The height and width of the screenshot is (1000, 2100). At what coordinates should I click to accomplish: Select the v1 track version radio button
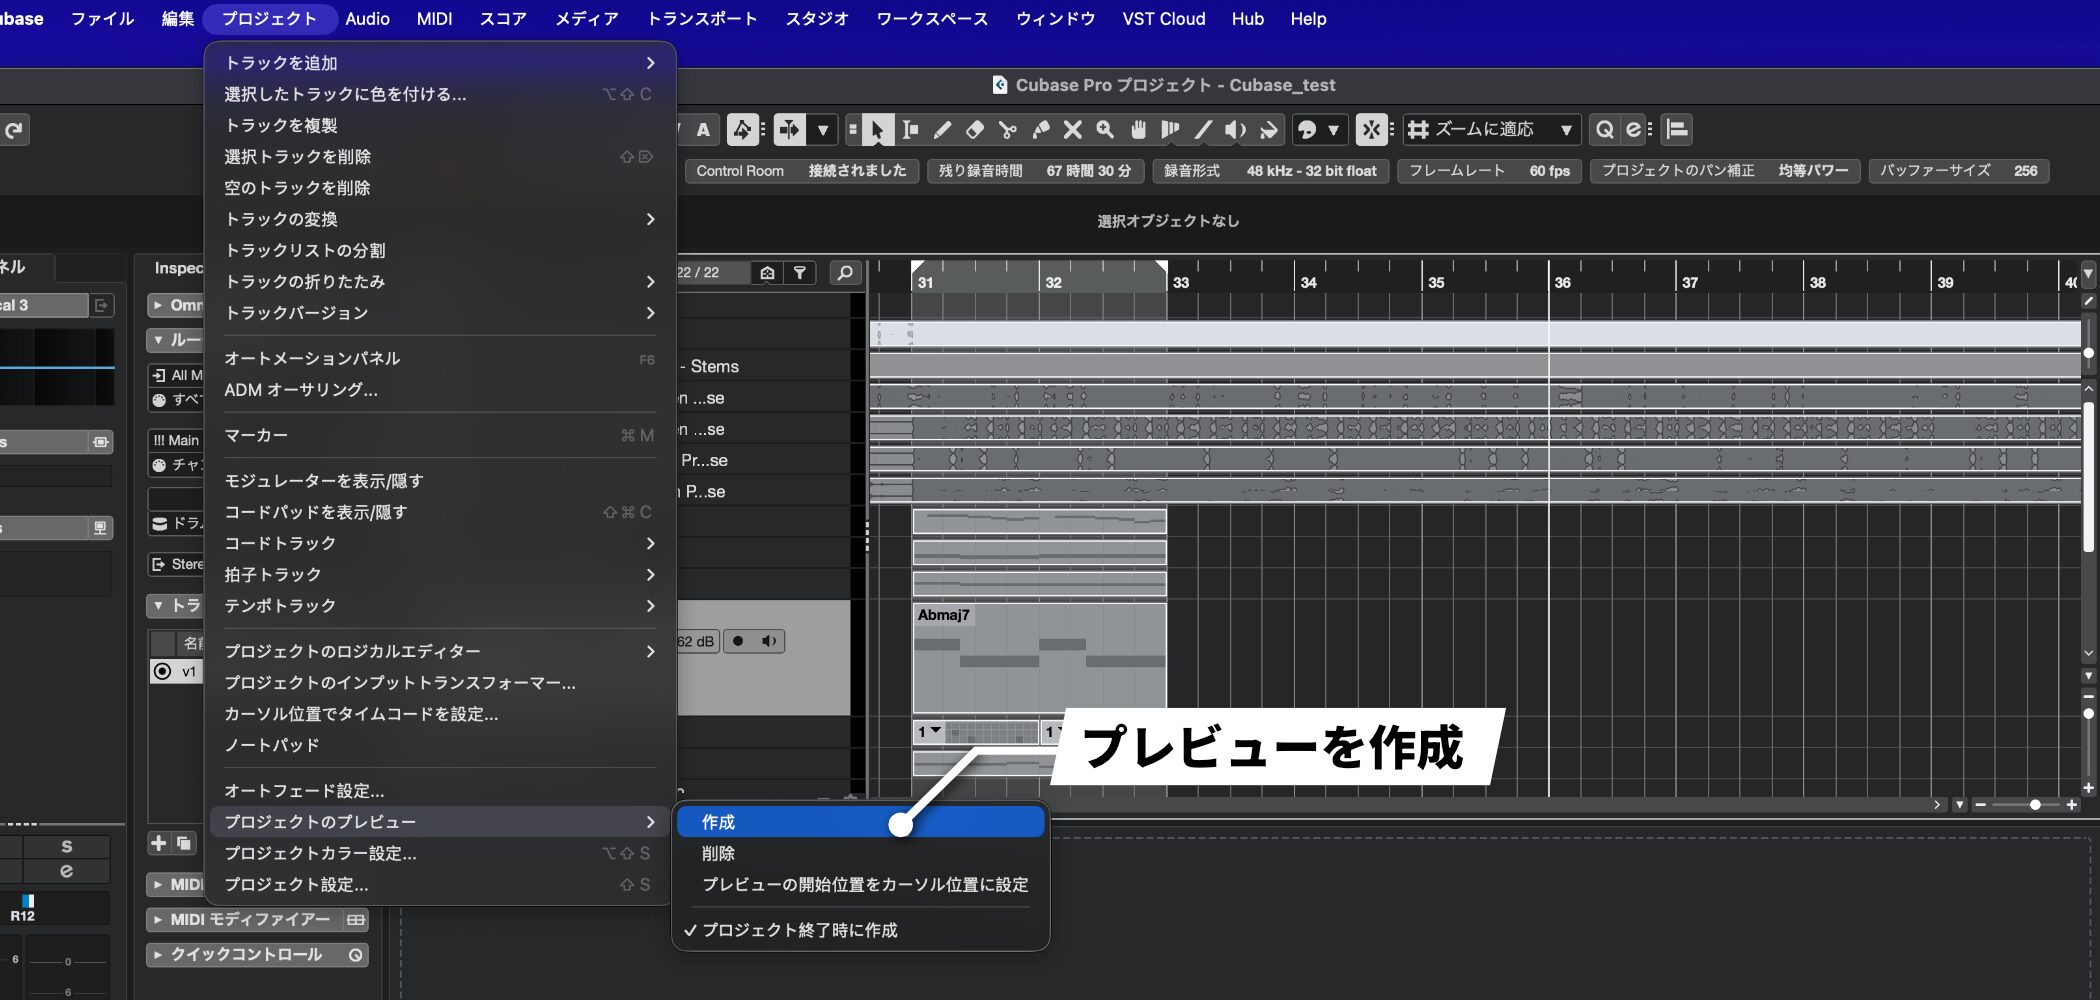point(162,672)
